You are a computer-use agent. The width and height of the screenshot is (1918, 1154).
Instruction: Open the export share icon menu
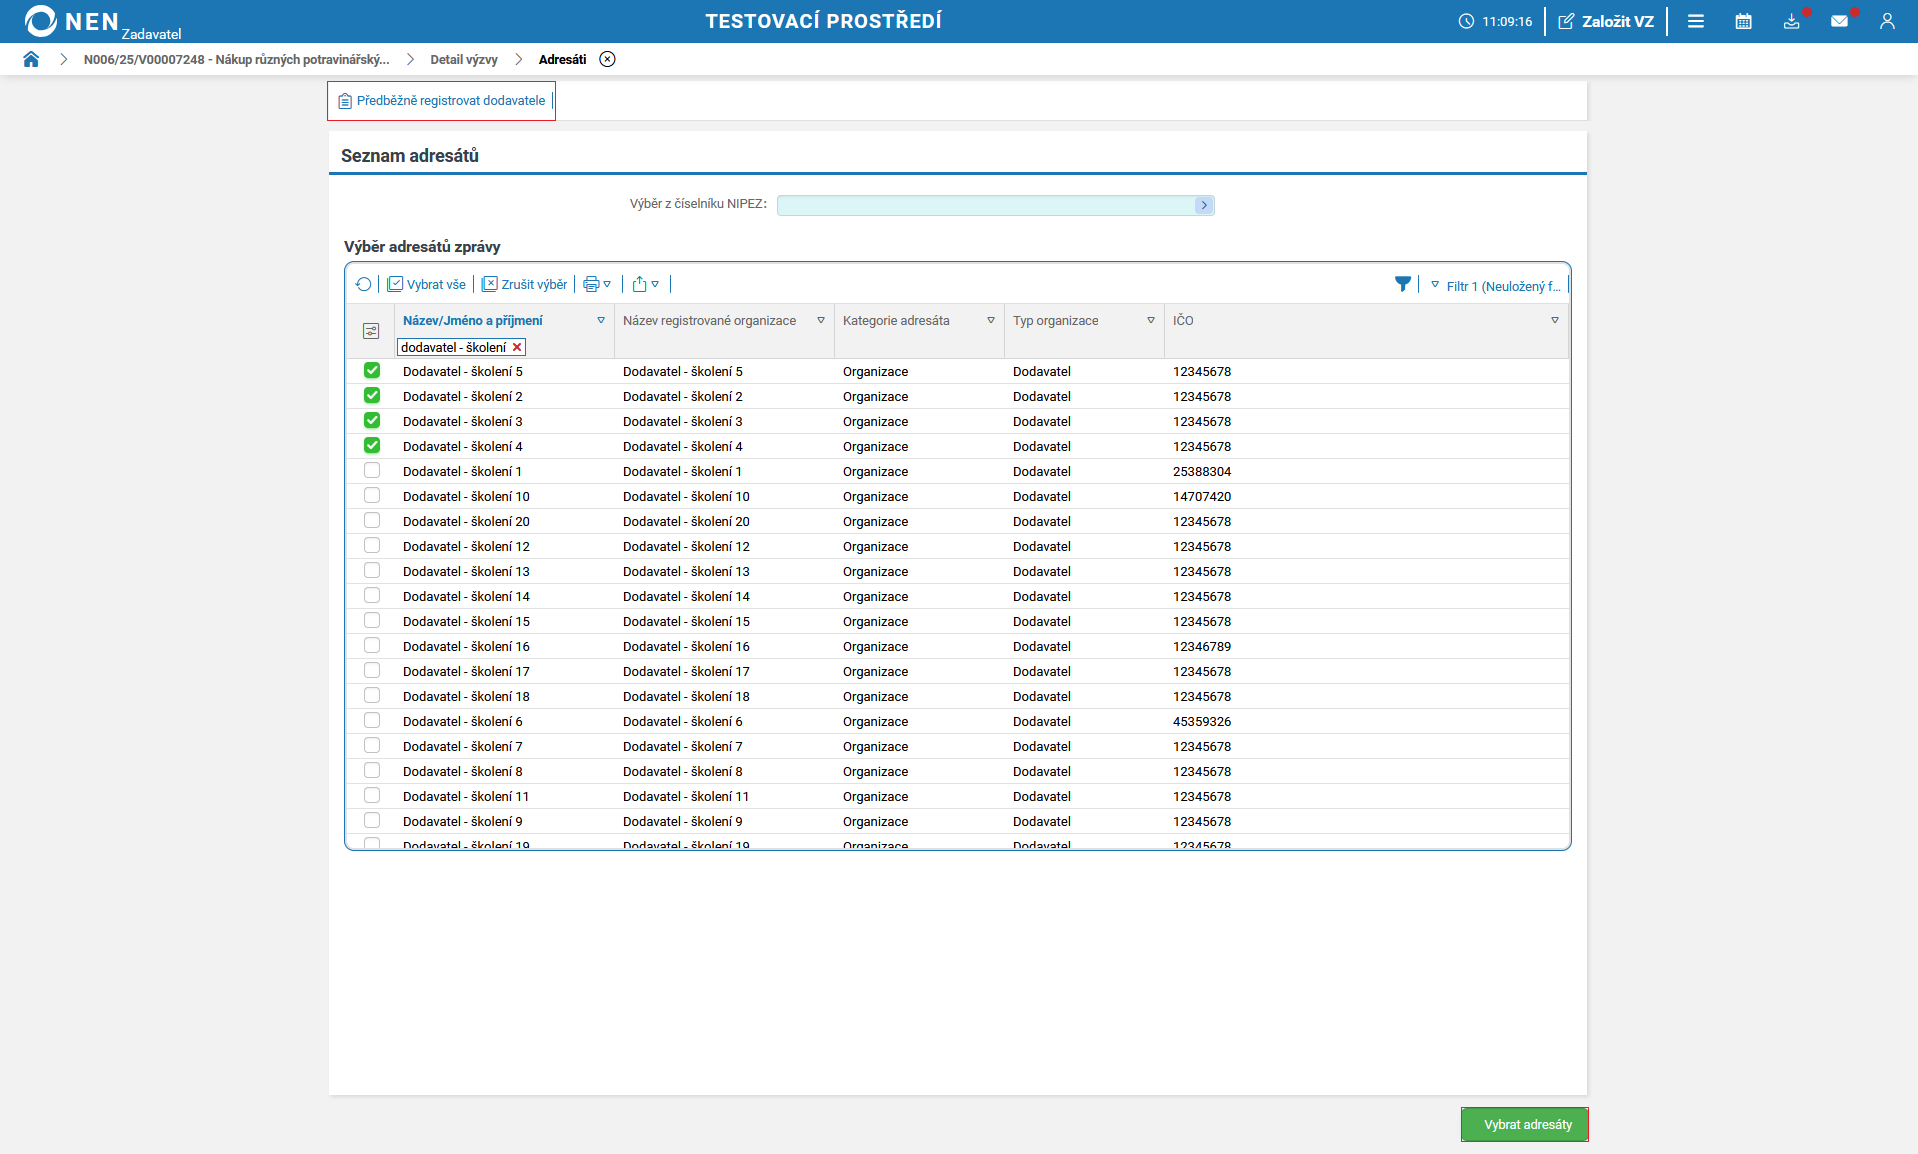click(645, 285)
